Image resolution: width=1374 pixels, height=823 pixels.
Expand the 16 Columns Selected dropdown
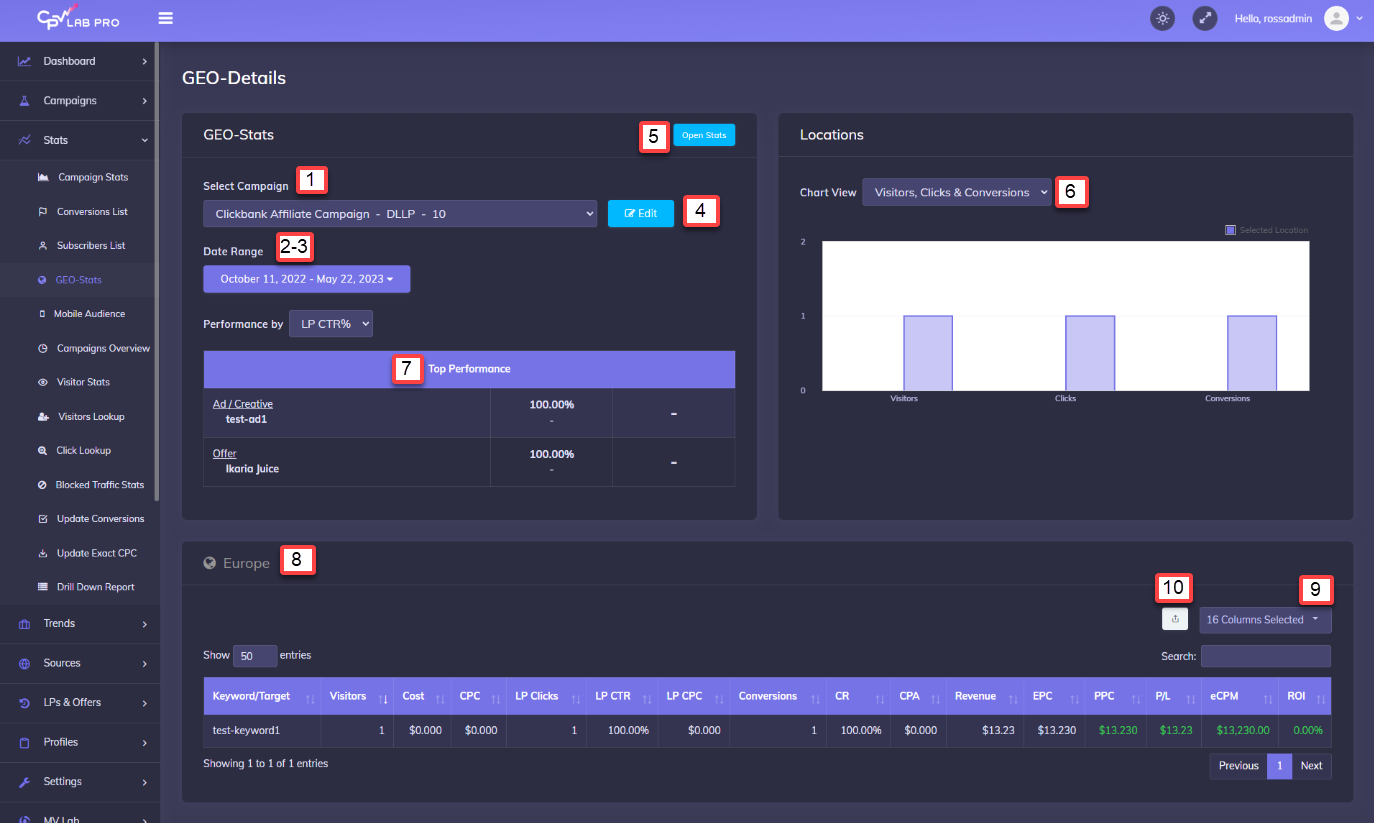1265,620
